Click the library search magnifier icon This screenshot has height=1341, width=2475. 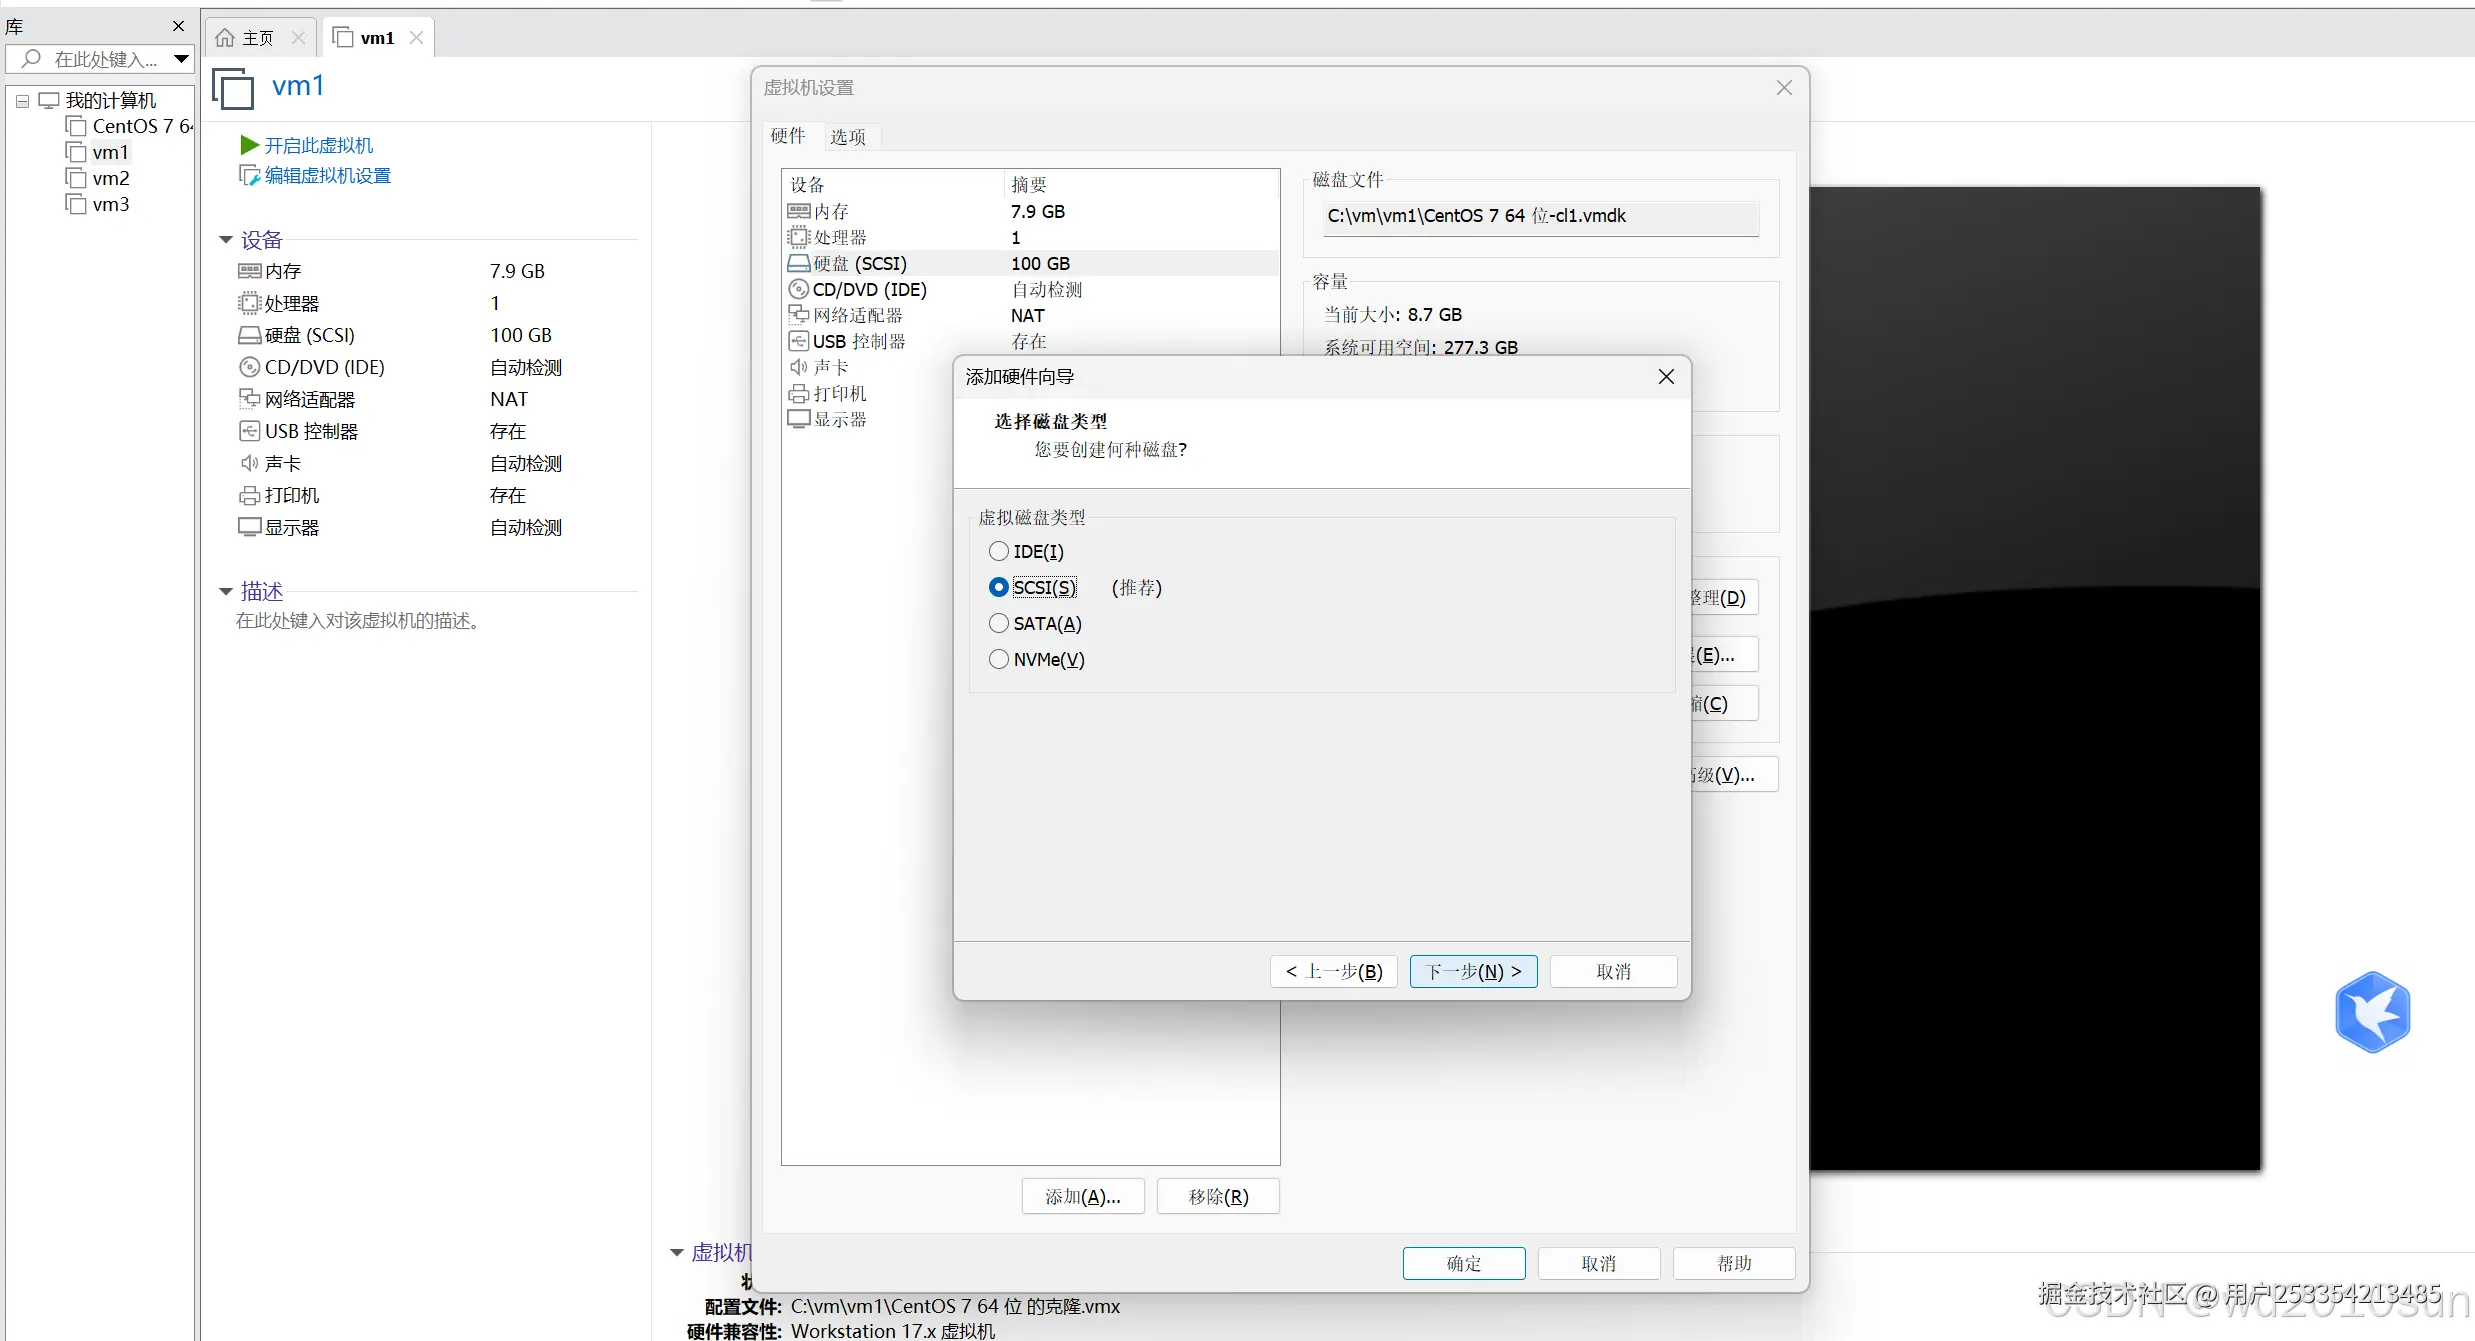(32, 59)
